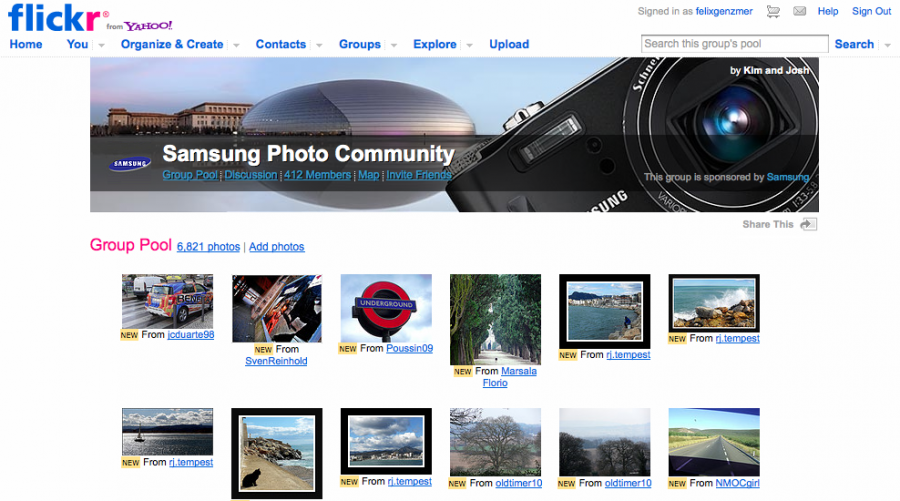The image size is (900, 501).
Task: Open the You menu item
Action: [x=77, y=44]
